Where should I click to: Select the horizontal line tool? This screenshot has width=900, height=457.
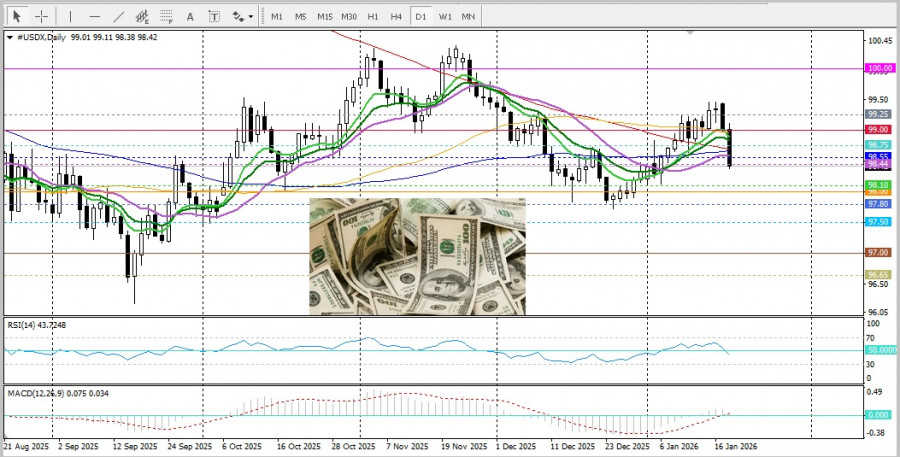95,16
